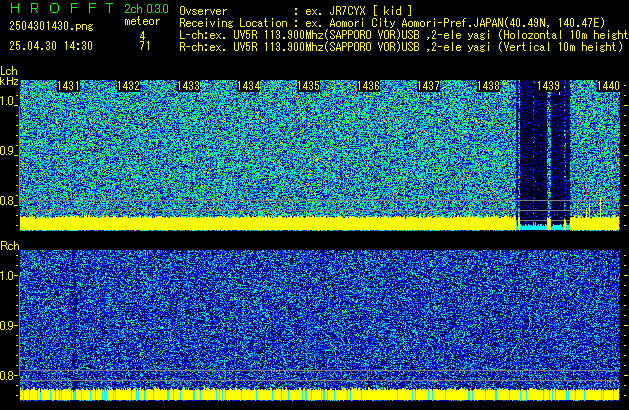Click the 1432 time marker
This screenshot has height=410, width=629.
[x=128, y=86]
